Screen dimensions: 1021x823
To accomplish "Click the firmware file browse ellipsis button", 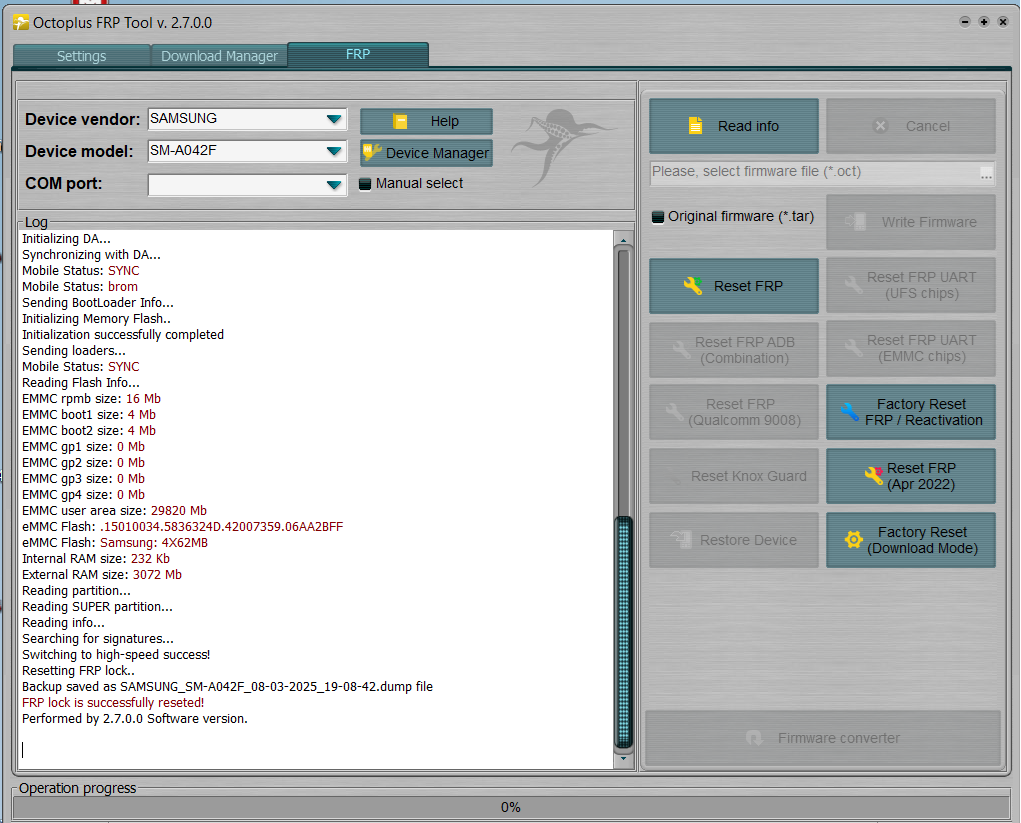I will pos(986,173).
